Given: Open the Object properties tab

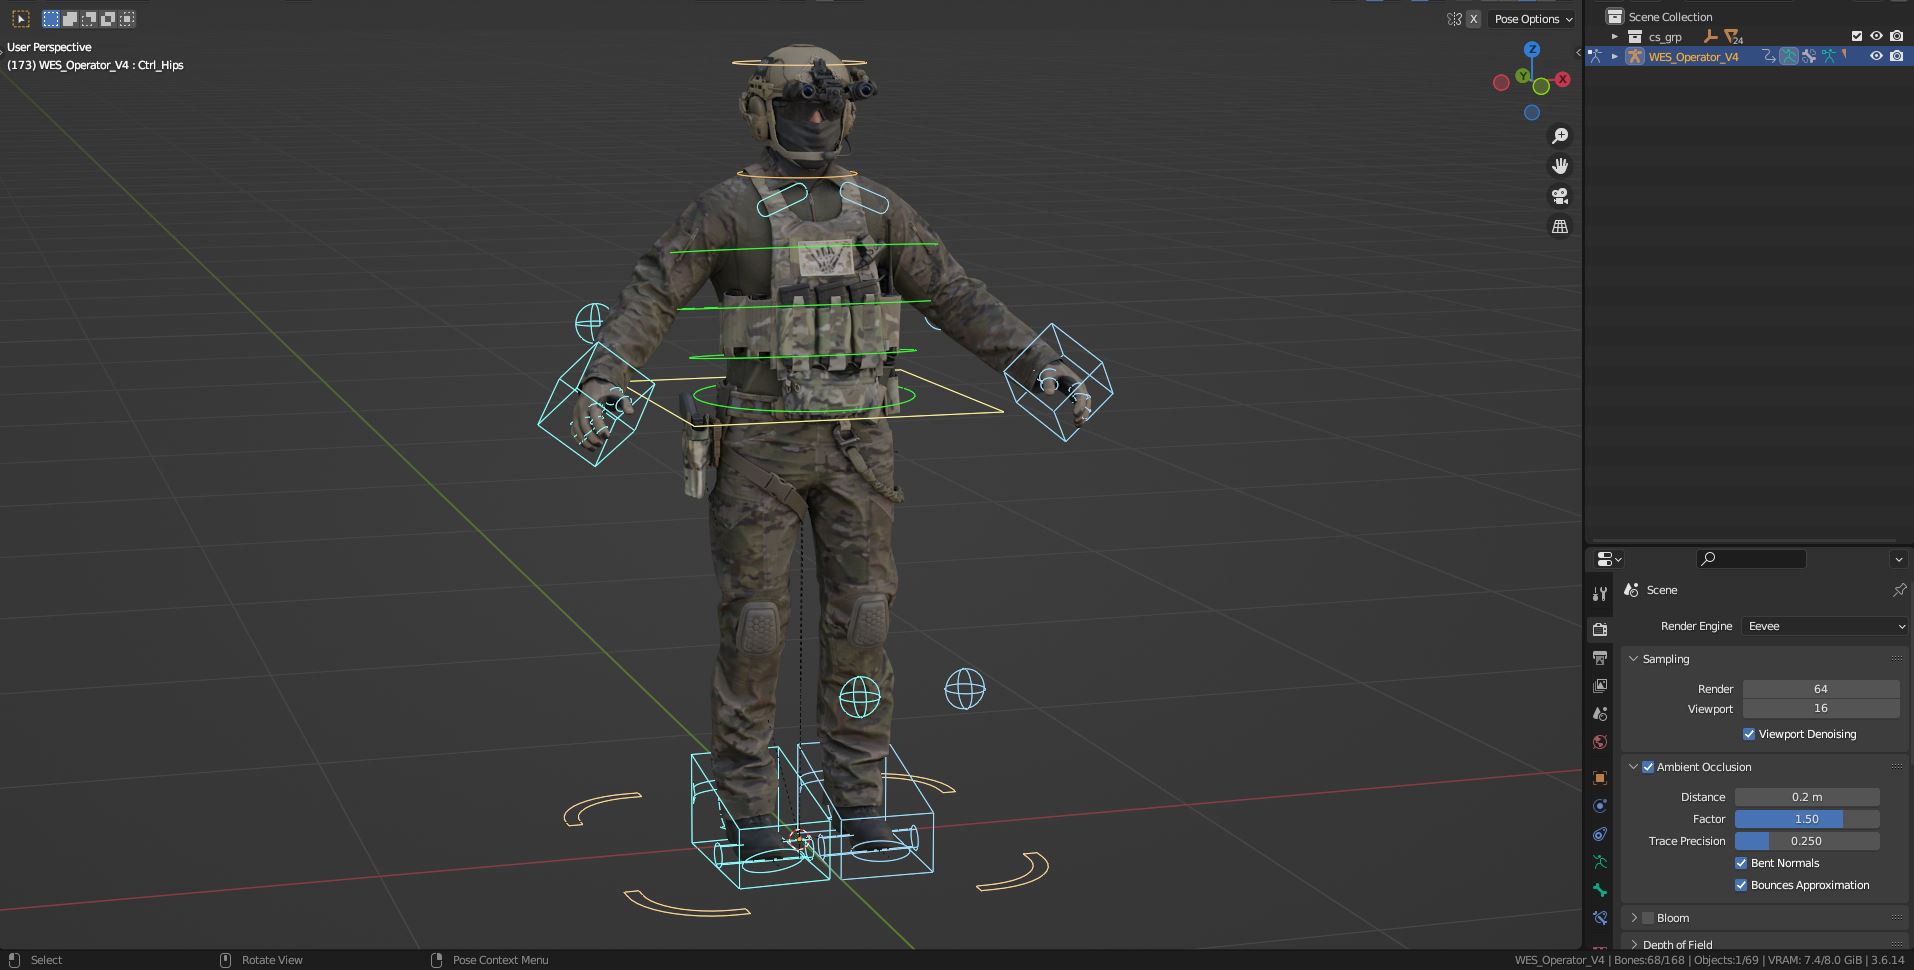Looking at the screenshot, I should point(1600,778).
